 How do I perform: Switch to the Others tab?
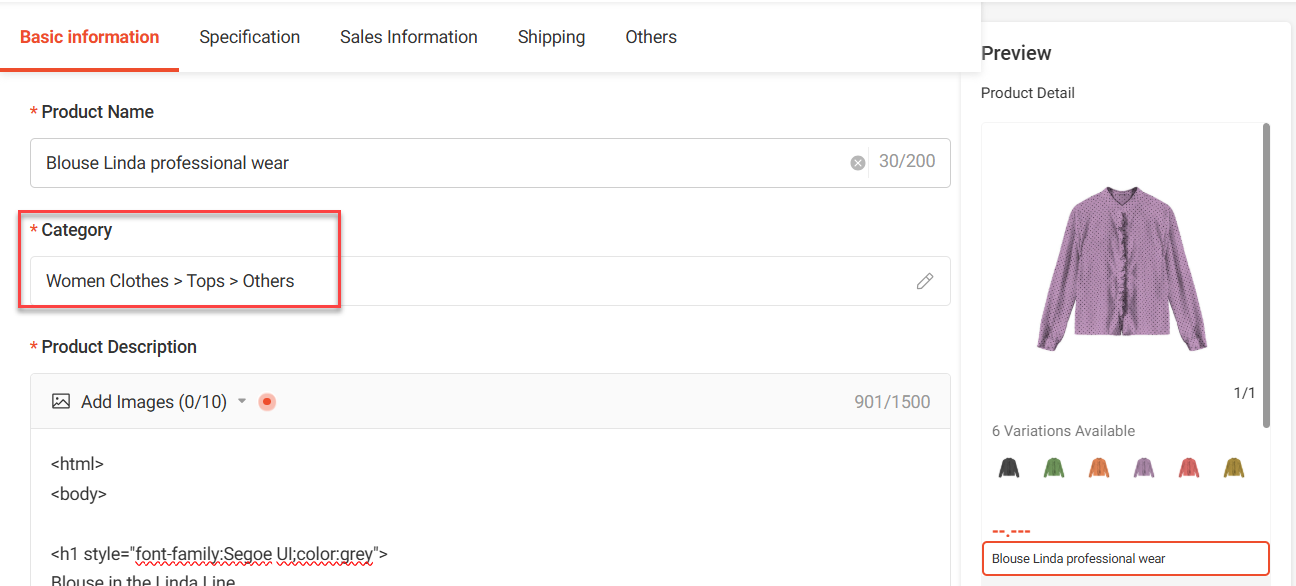tap(651, 37)
